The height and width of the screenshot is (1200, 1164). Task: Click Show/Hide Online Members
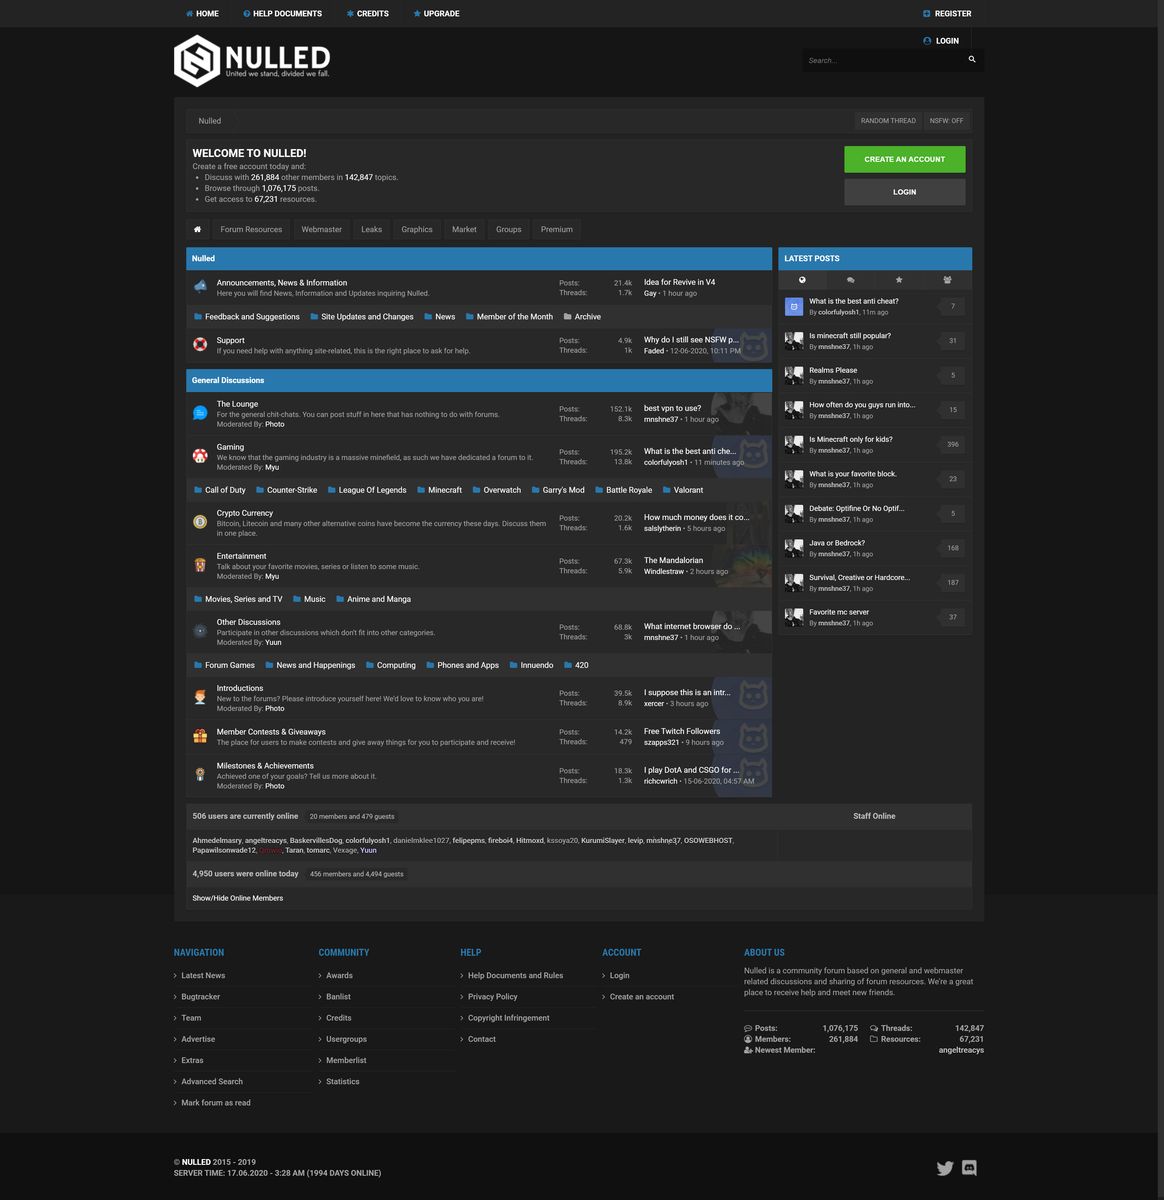tap(237, 898)
